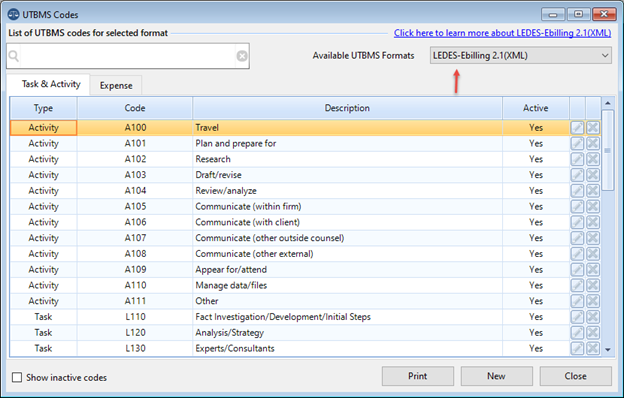Edit the A103 Draft/revise code
The image size is (624, 398).
(577, 175)
